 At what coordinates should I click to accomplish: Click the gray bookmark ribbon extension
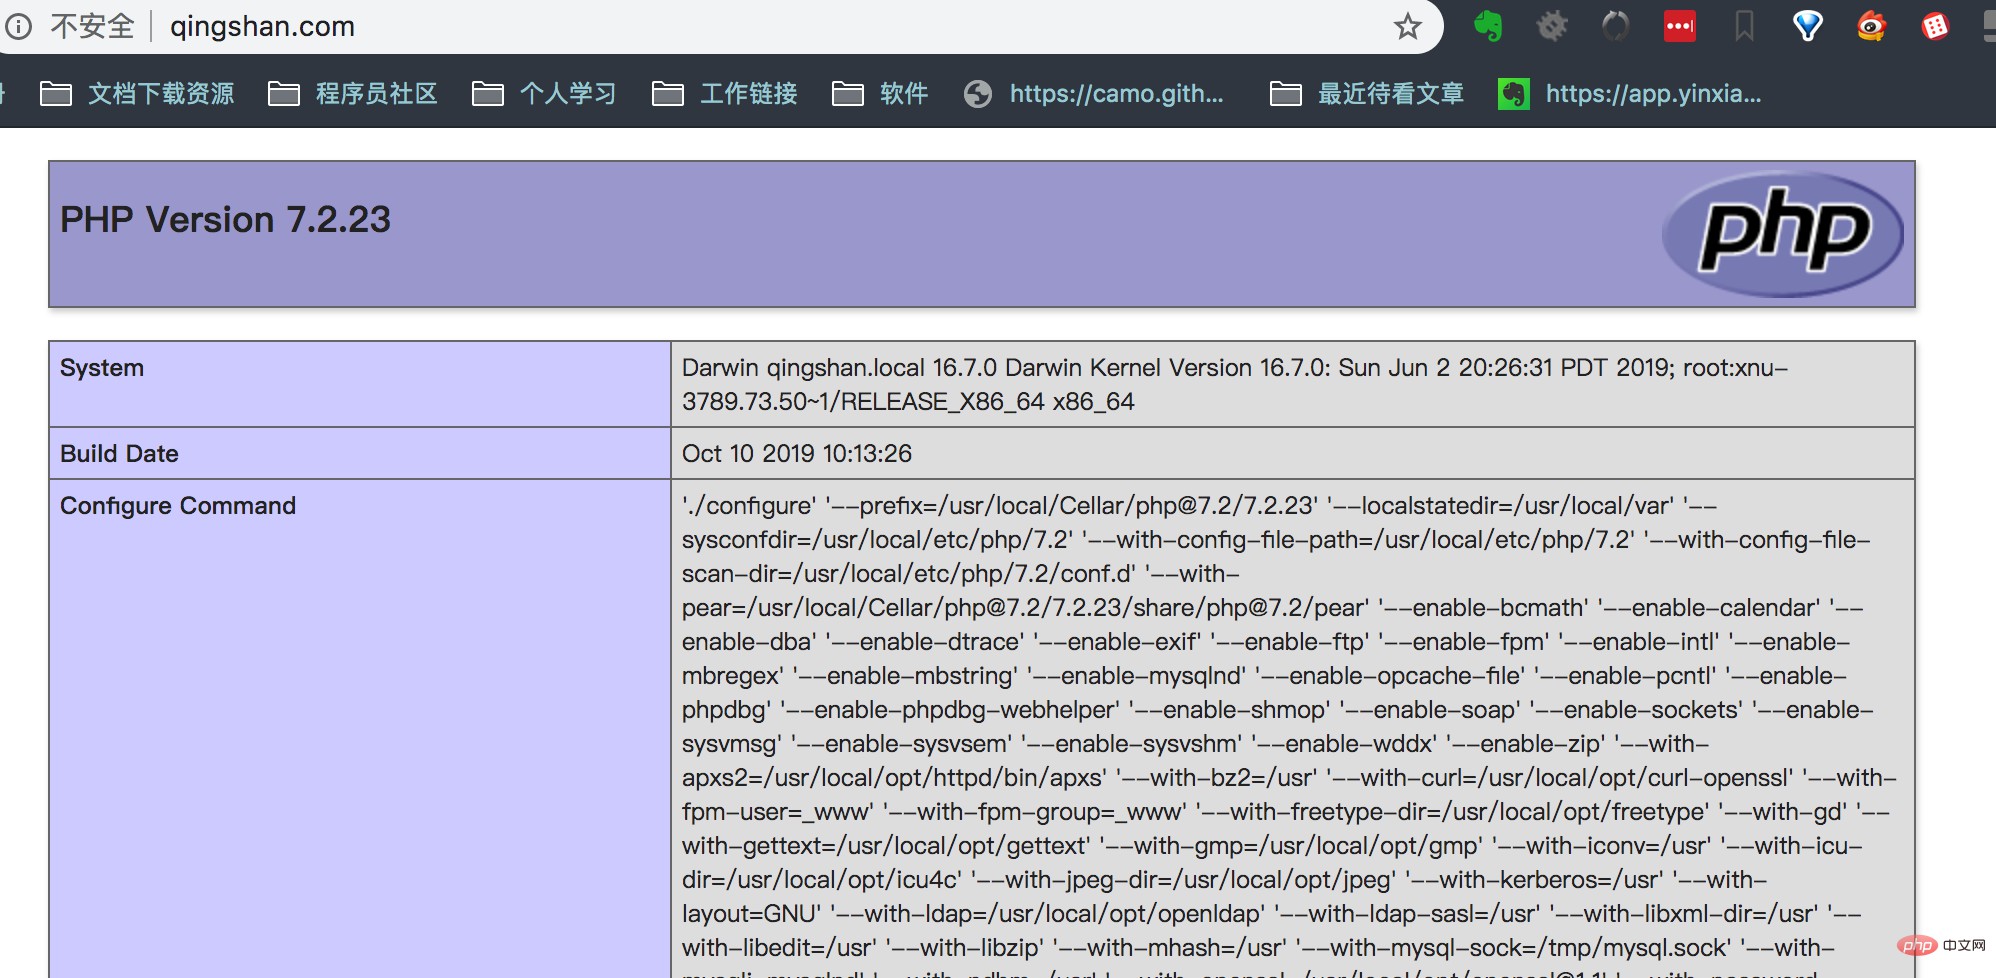1744,26
